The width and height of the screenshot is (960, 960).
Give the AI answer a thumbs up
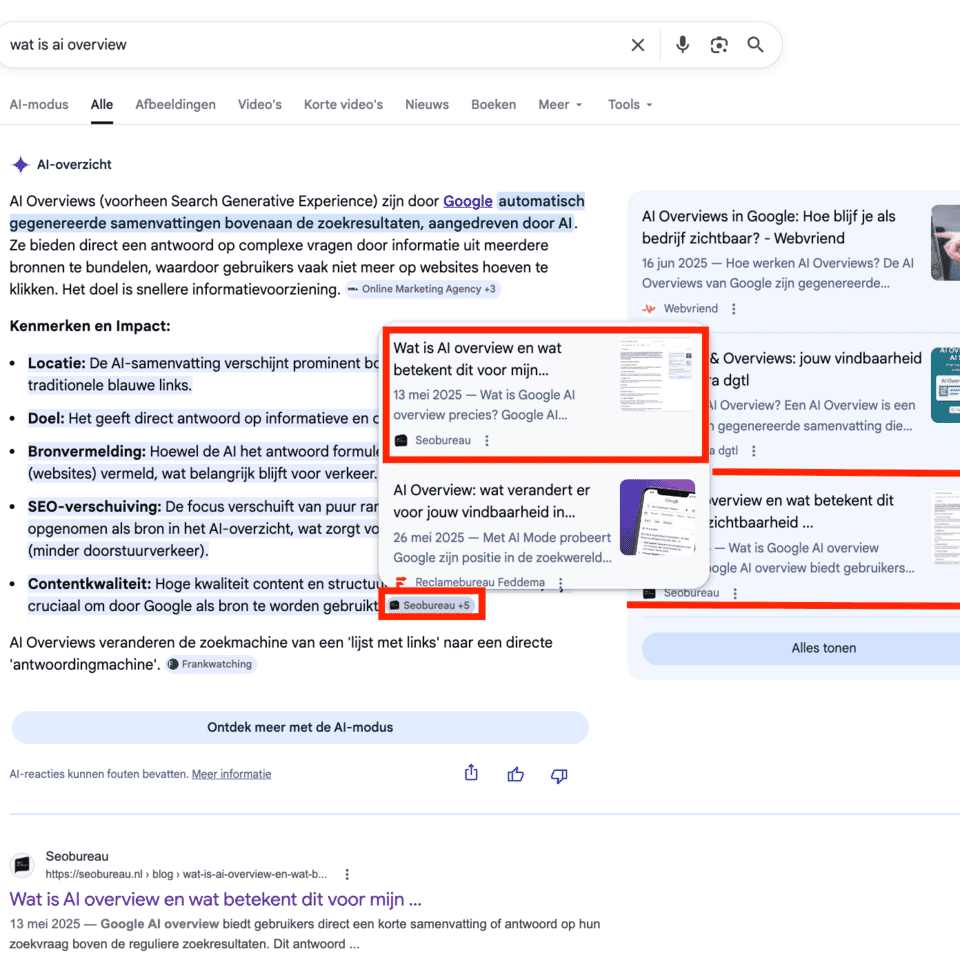[515, 773]
